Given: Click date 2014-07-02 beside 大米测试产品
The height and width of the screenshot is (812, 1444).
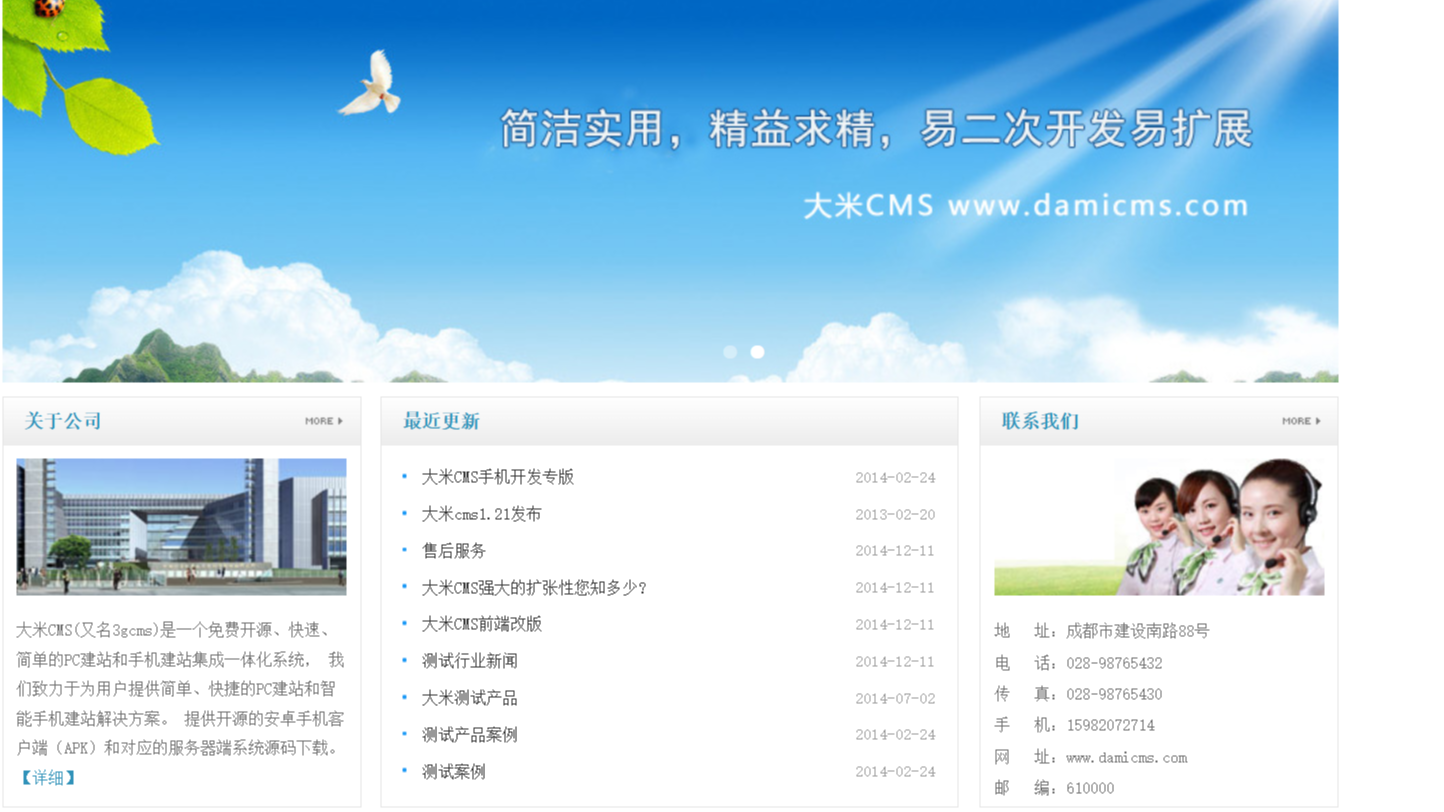Looking at the screenshot, I should pos(895,698).
